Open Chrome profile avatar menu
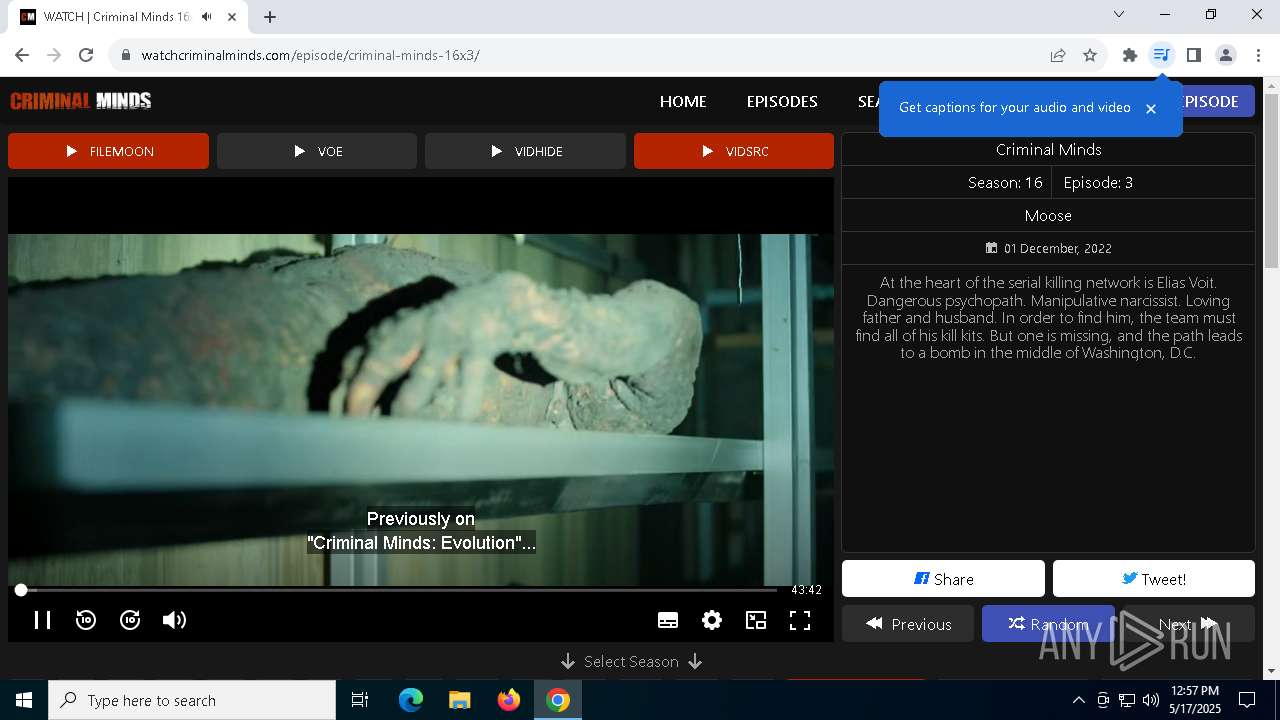The image size is (1280, 720). click(x=1225, y=55)
